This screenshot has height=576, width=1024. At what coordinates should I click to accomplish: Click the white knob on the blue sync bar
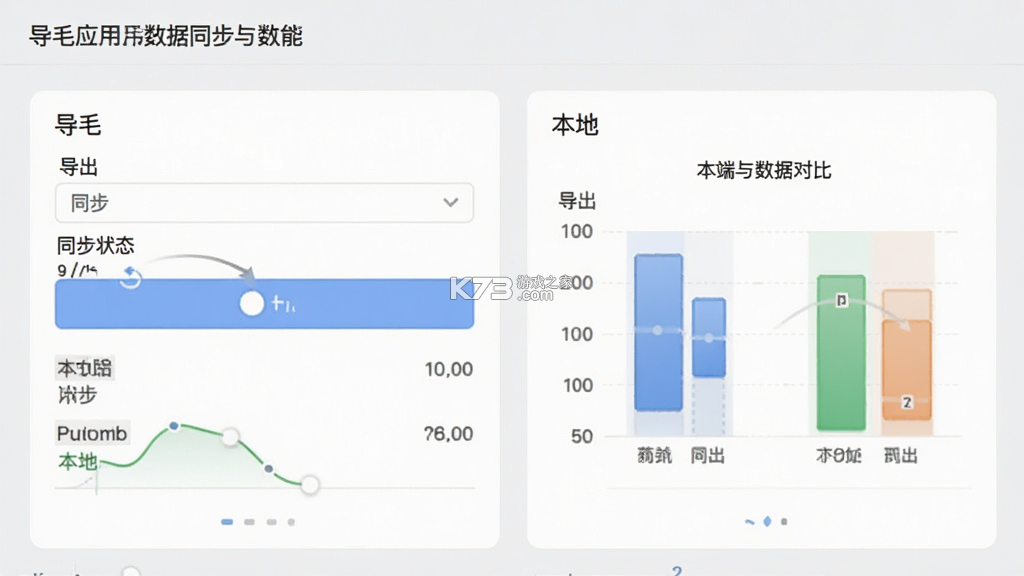point(251,304)
